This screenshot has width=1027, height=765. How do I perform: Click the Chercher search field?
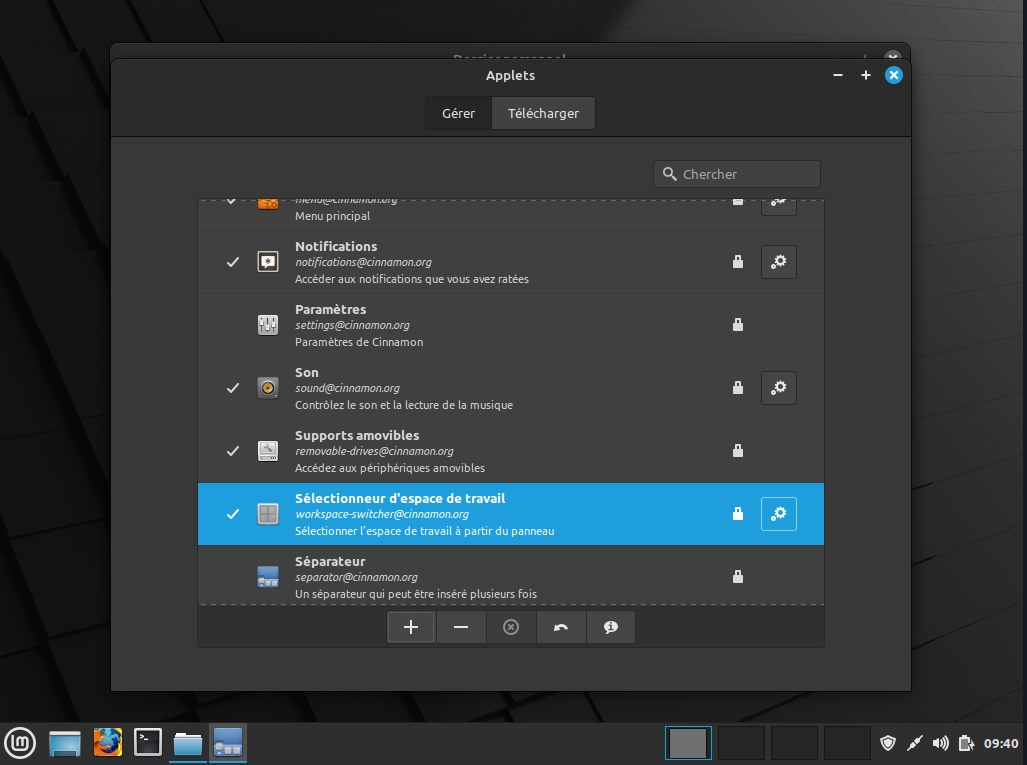(x=747, y=174)
